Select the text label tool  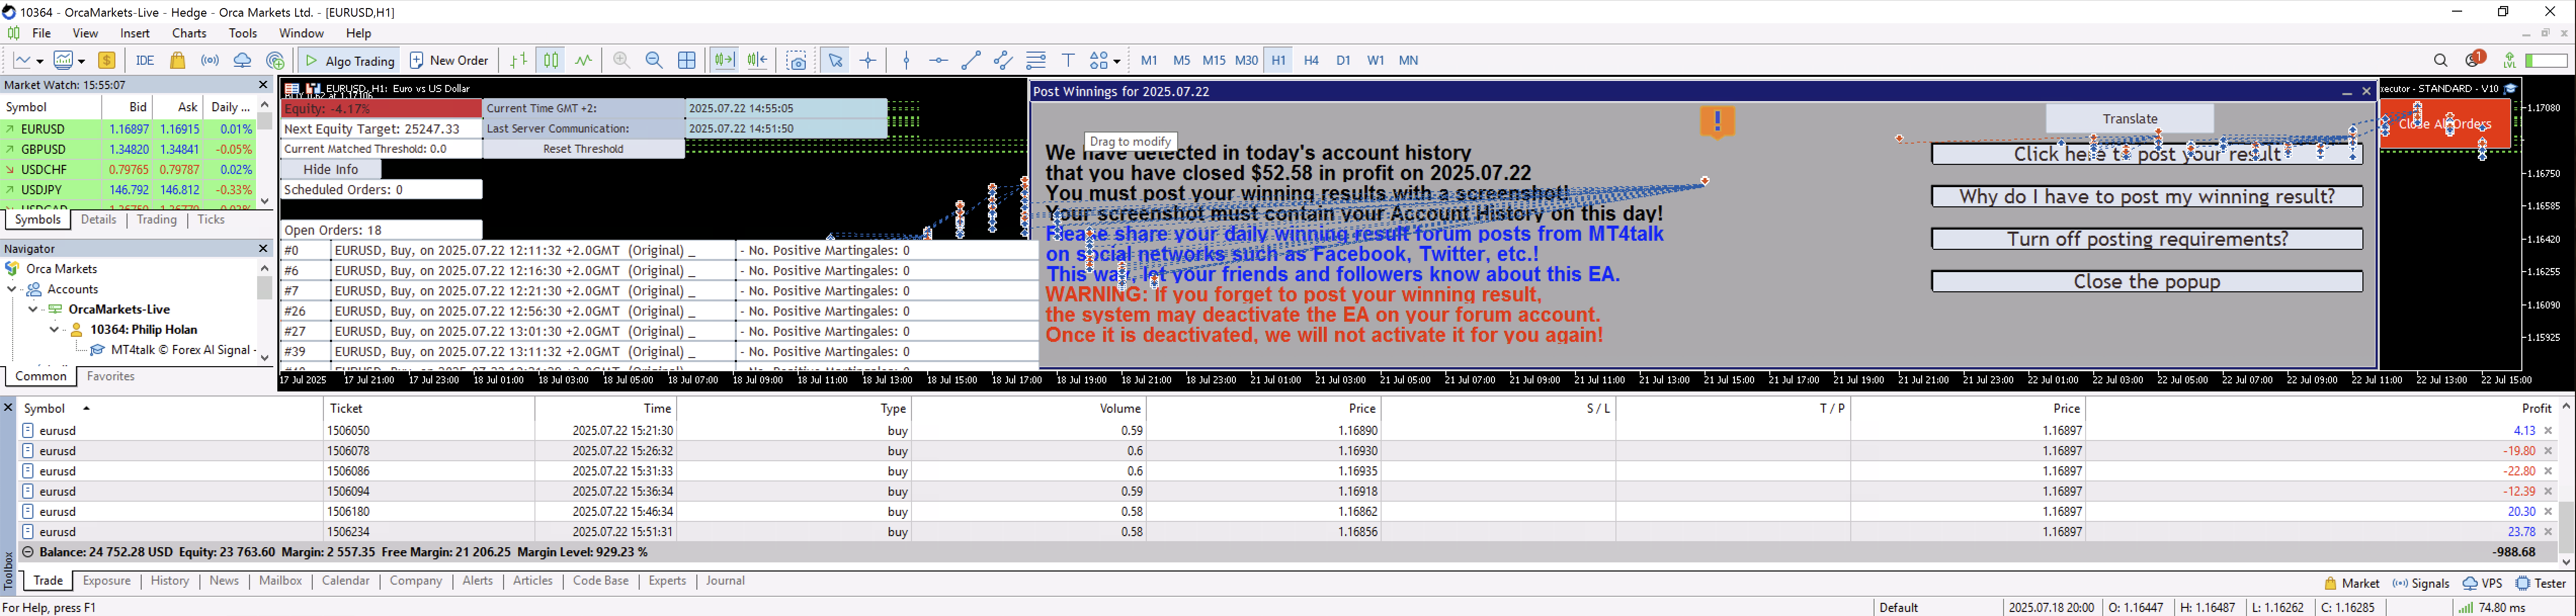(x=1068, y=61)
